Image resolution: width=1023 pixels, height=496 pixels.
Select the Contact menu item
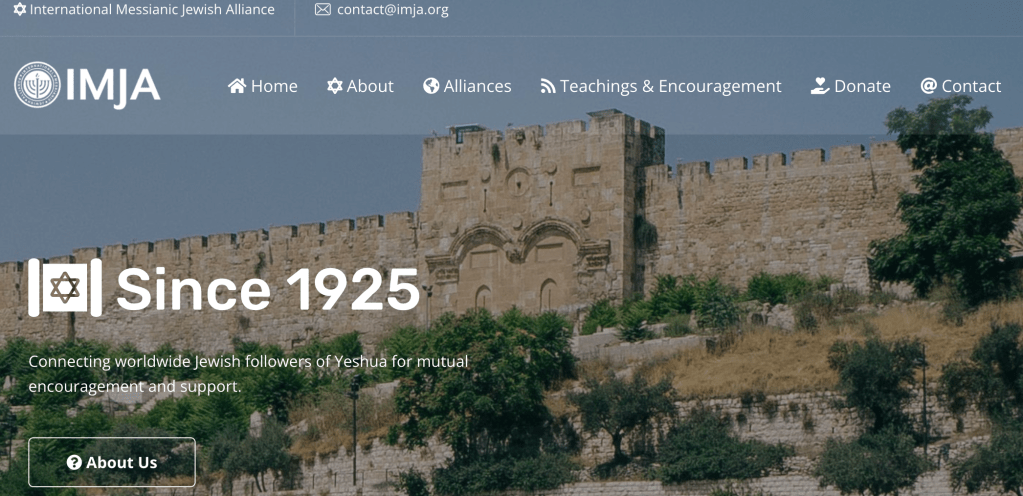[x=961, y=85]
